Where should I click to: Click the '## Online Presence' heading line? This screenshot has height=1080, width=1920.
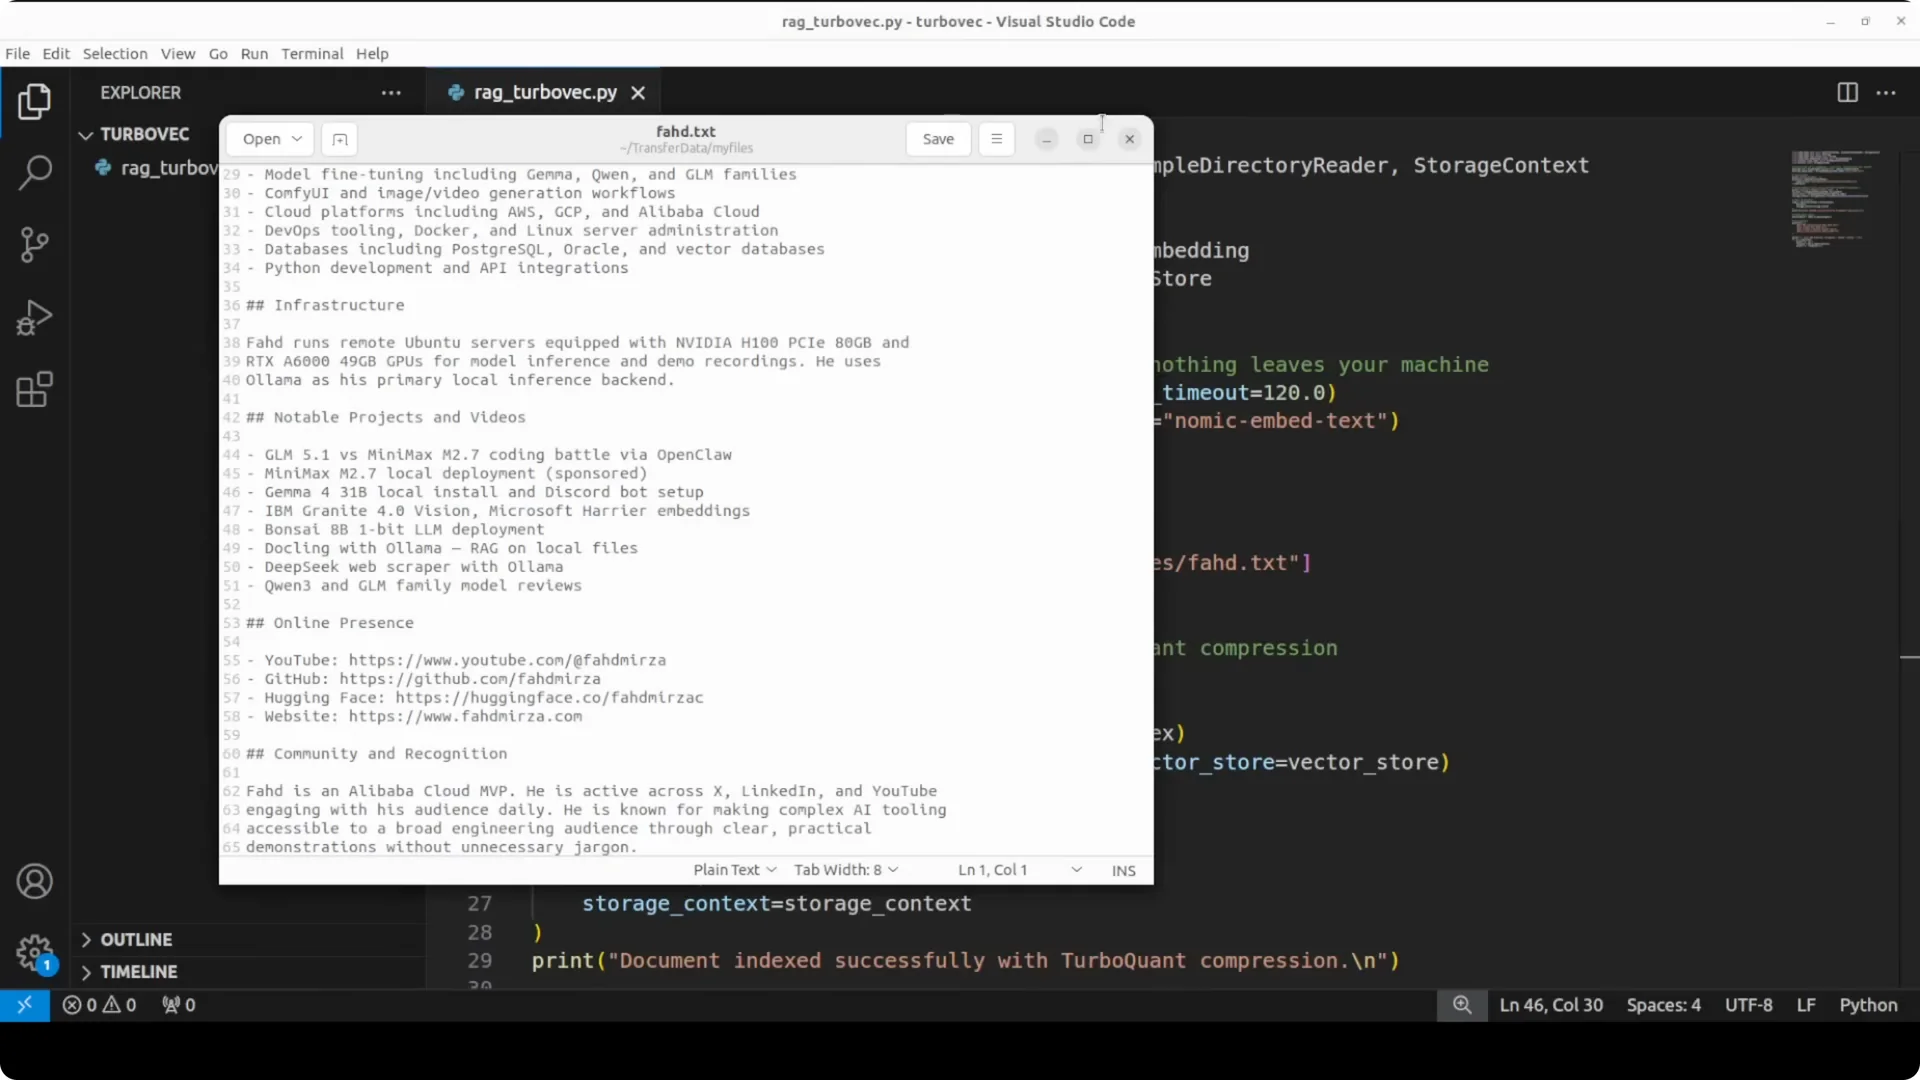330,623
